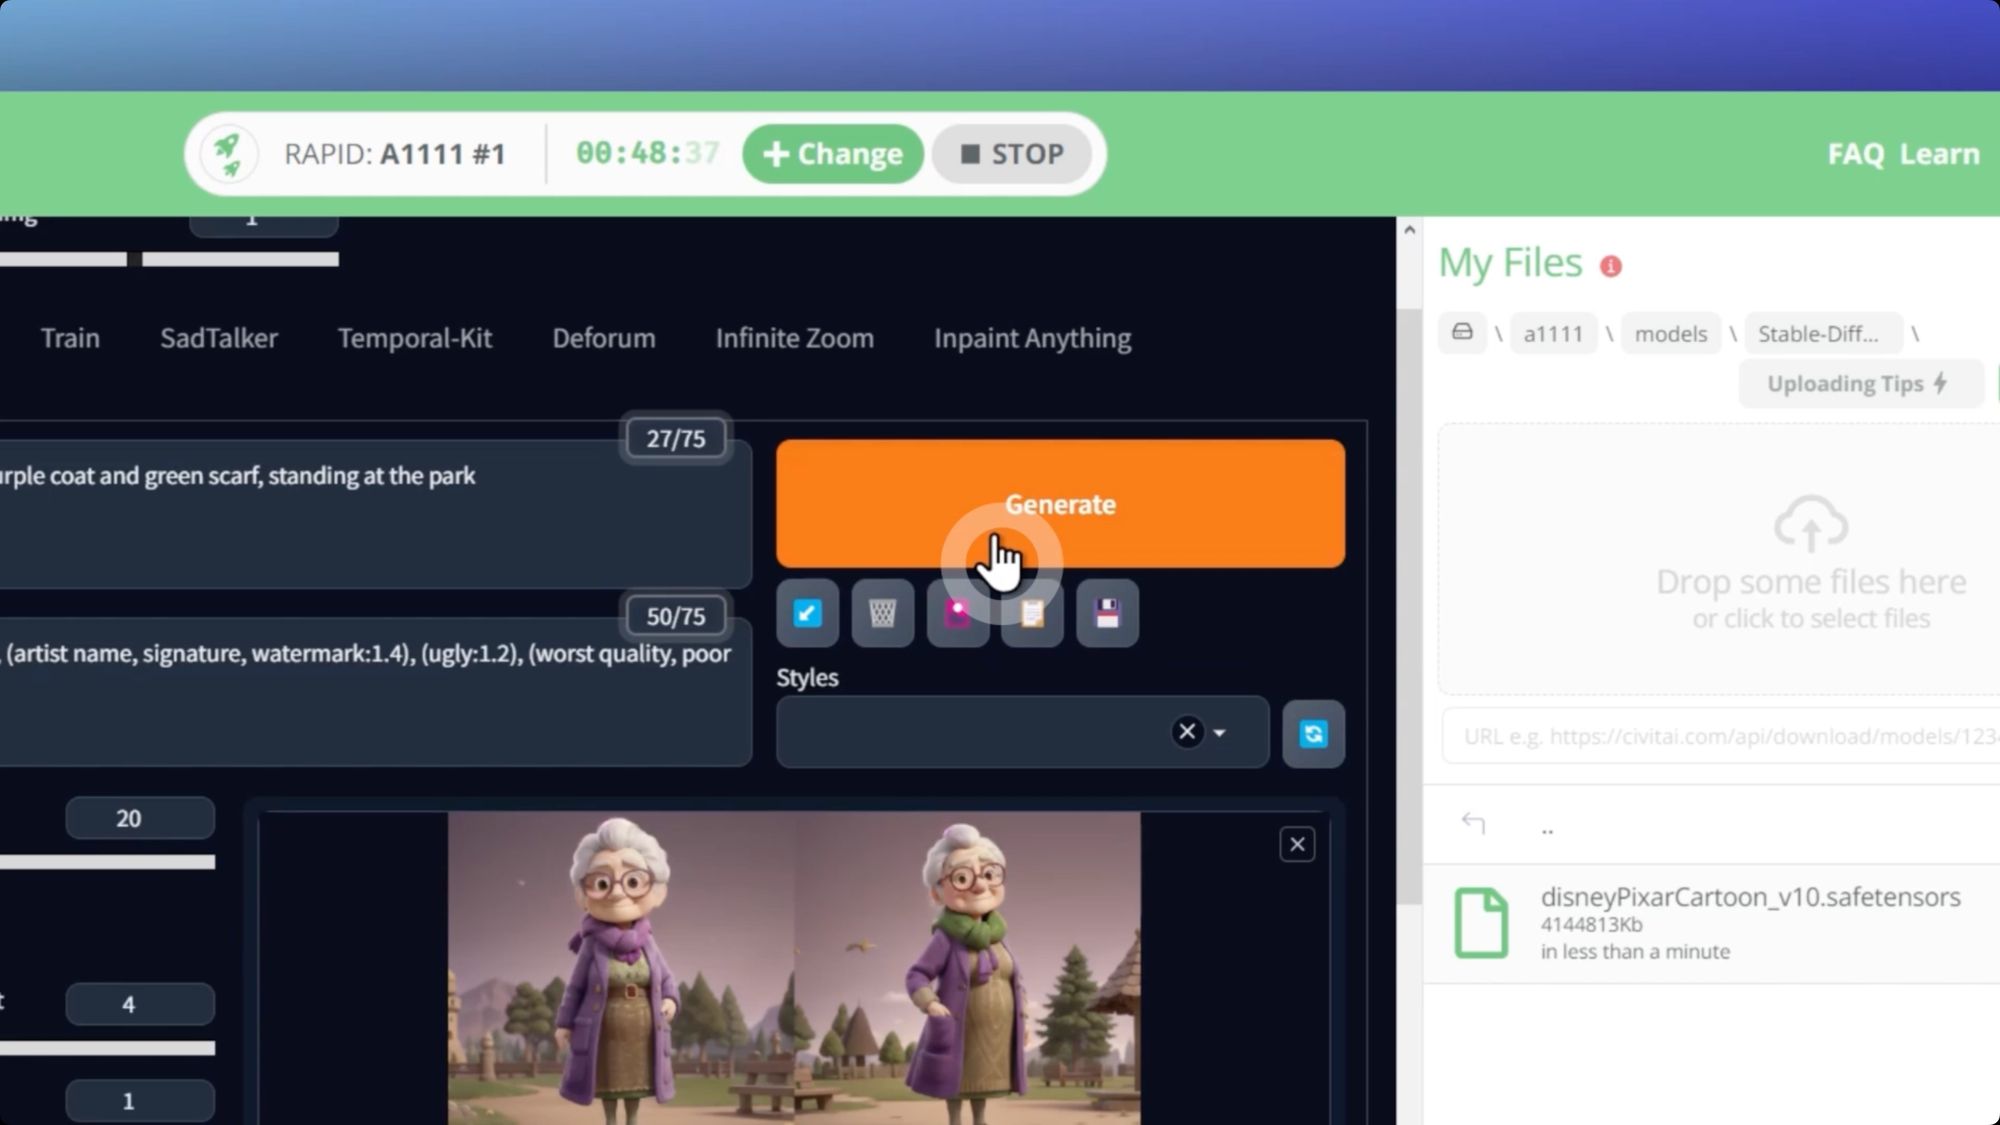The width and height of the screenshot is (2000, 1125).
Task: Click the pink extra networks icon
Action: click(x=957, y=613)
